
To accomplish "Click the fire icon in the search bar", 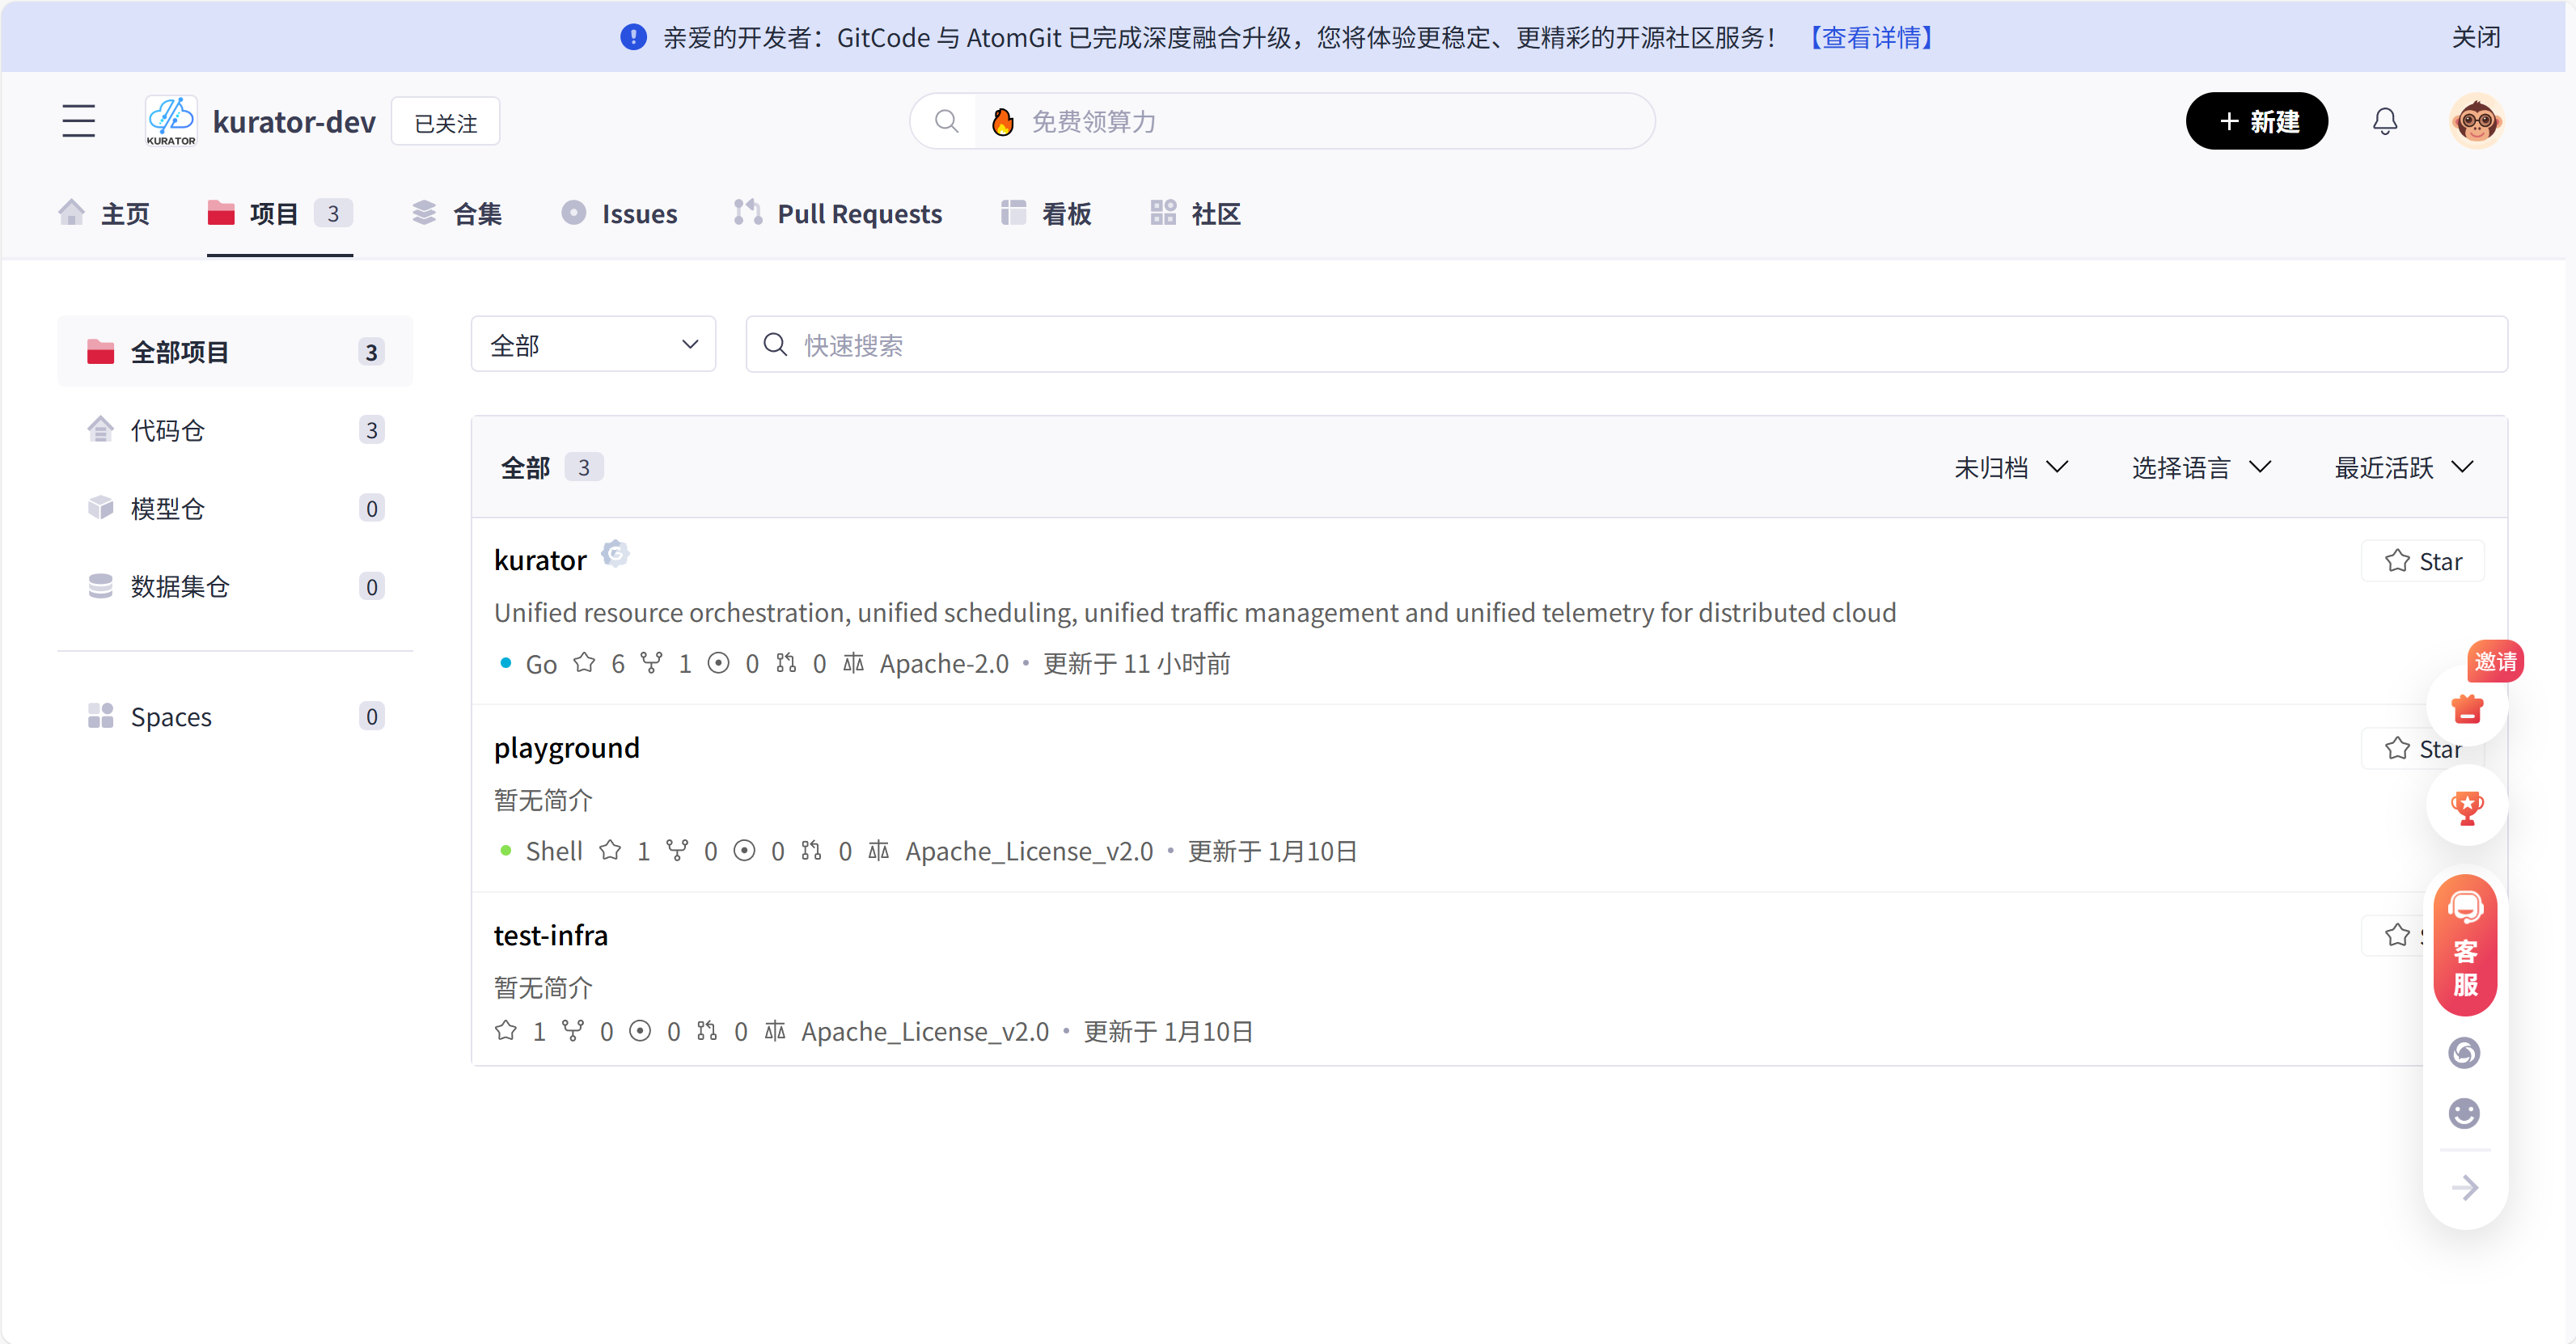I will (x=1003, y=121).
